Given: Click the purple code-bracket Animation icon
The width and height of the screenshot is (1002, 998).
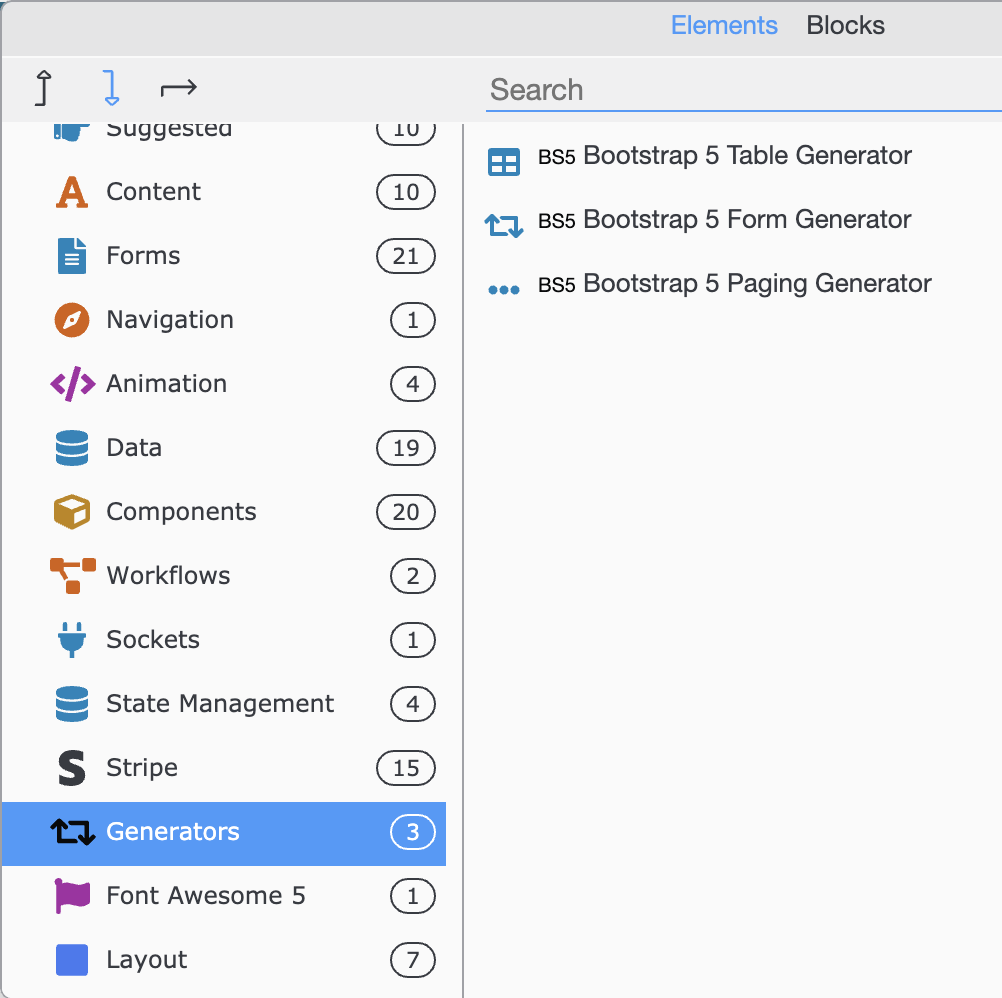Looking at the screenshot, I should tap(73, 384).
